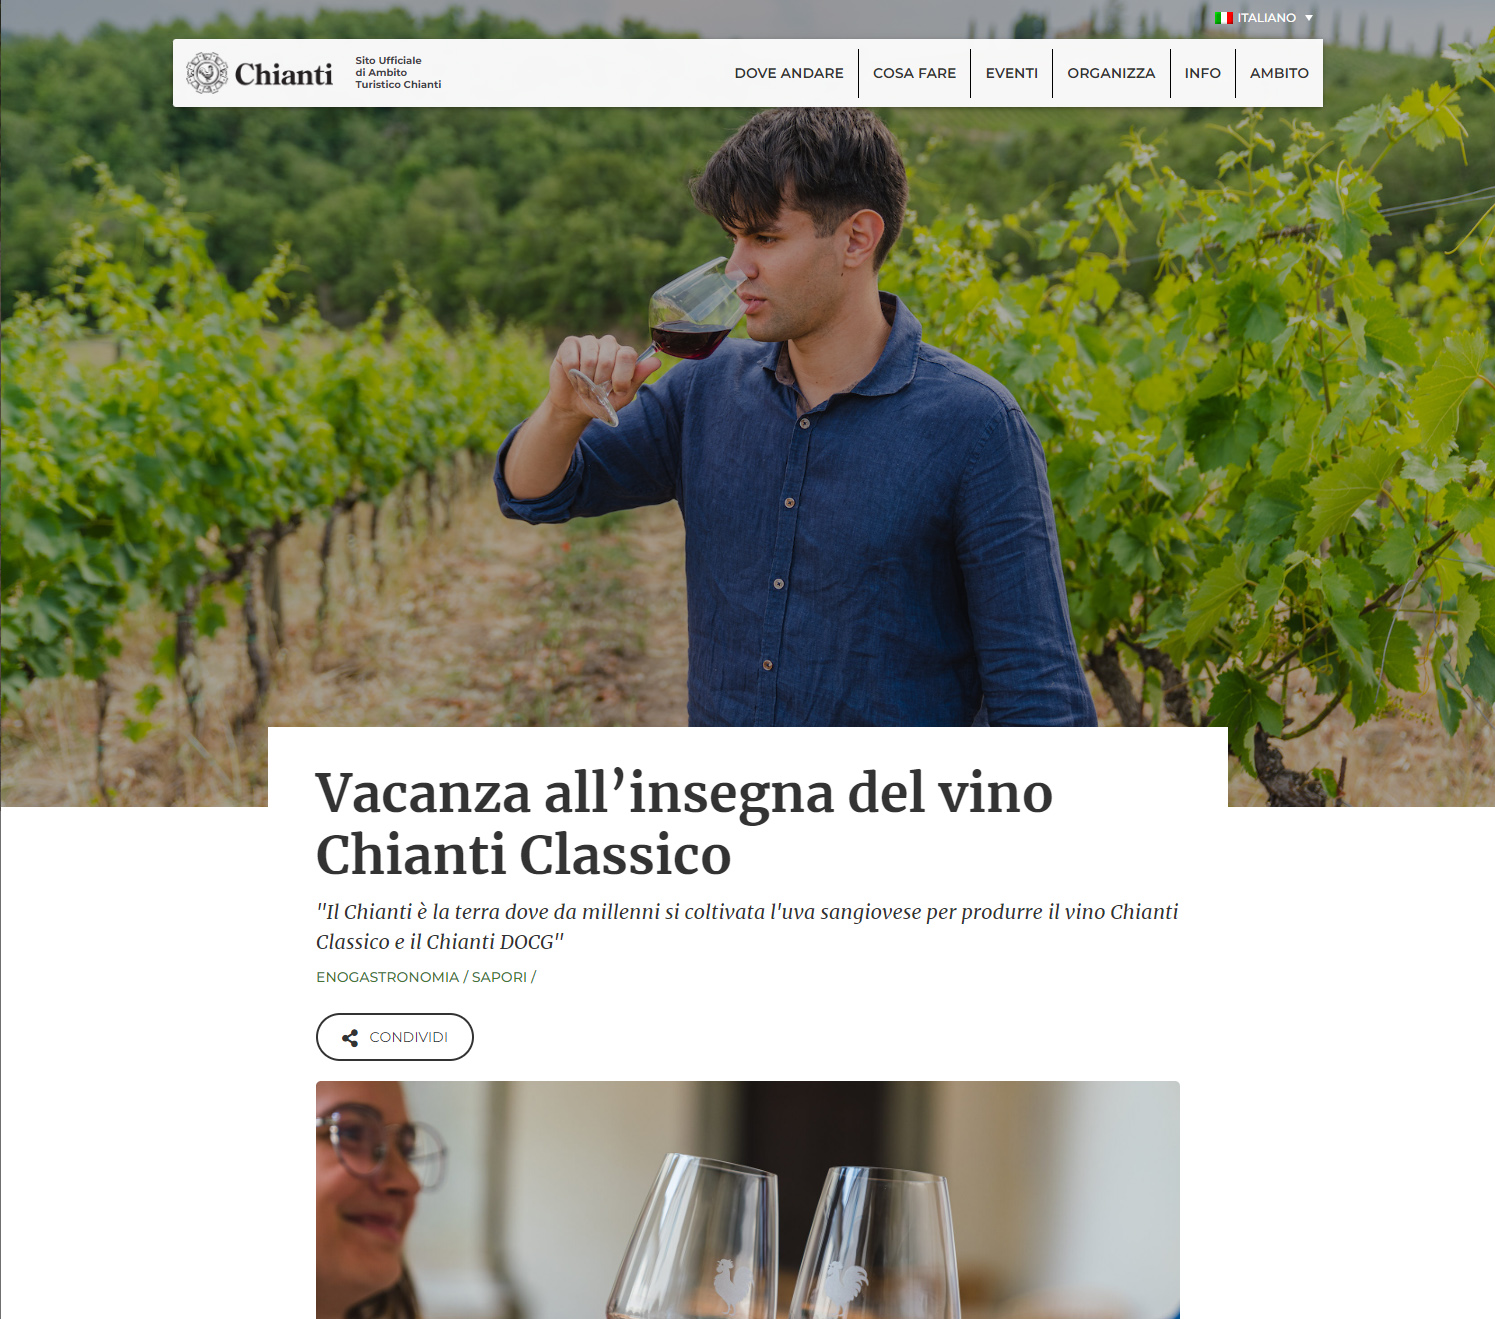Open the ORGANIZZA menu
Screen dimensions: 1495x1319
pos(1111,73)
